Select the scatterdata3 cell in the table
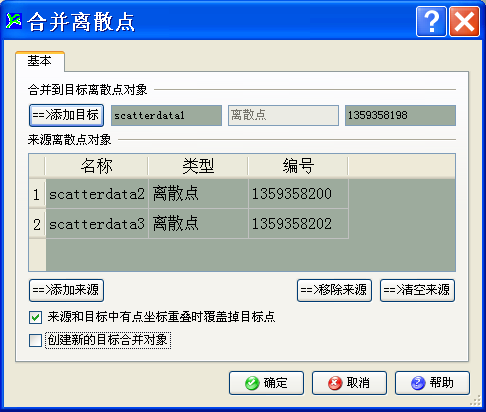The image size is (486, 412). (x=97, y=224)
